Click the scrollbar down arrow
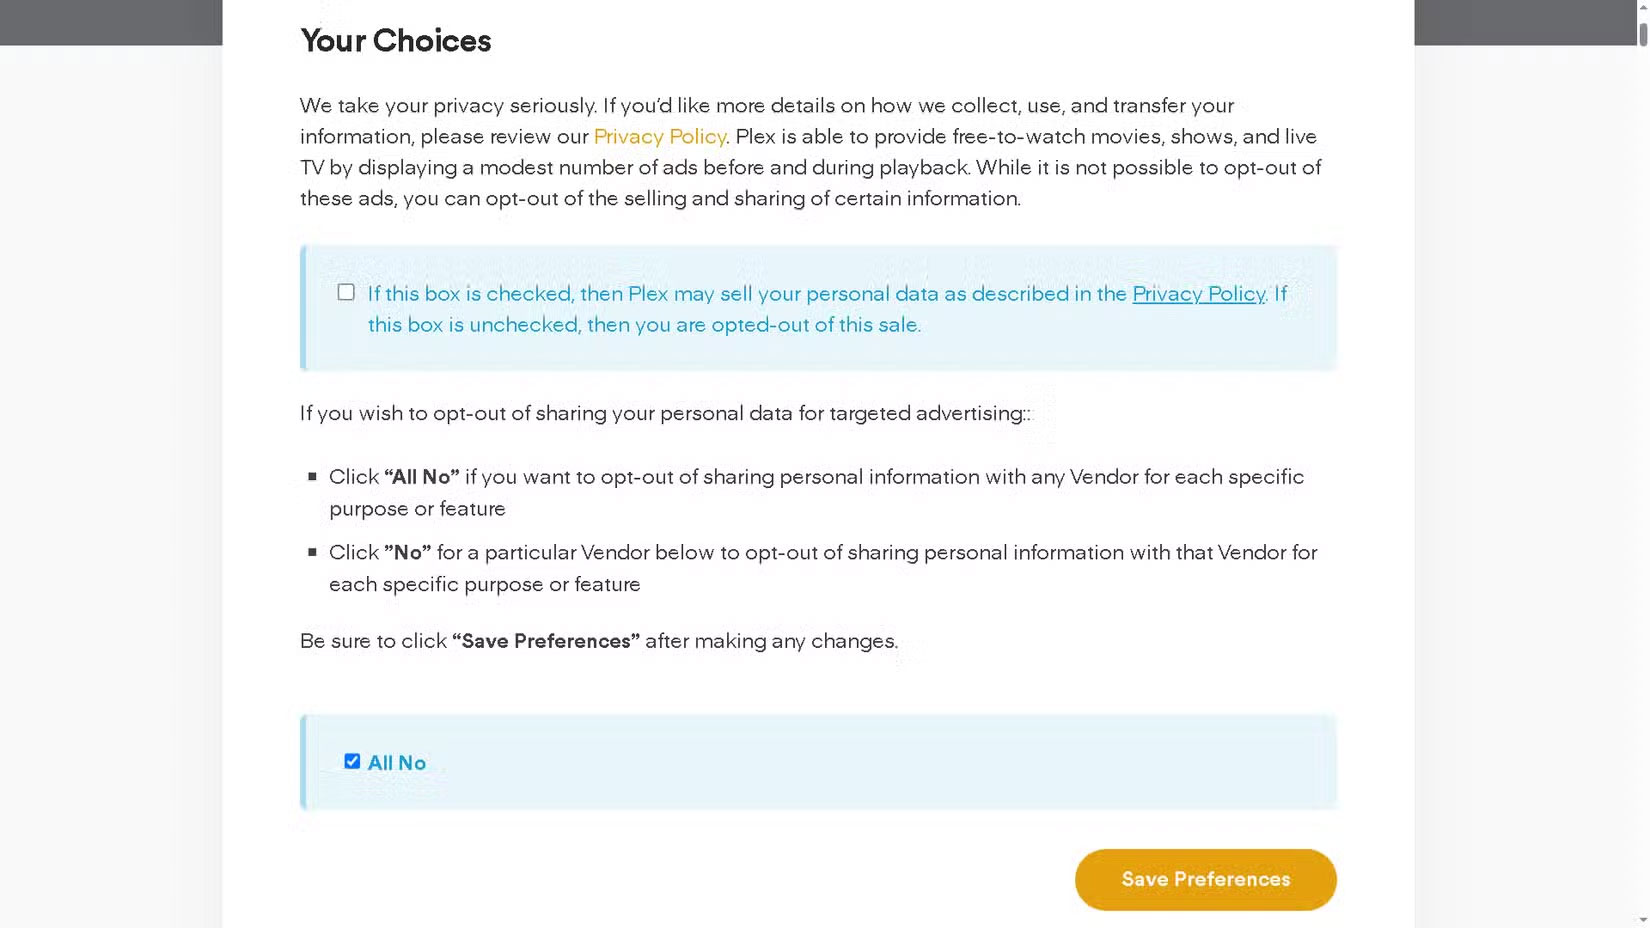1650x928 pixels. (1643, 921)
